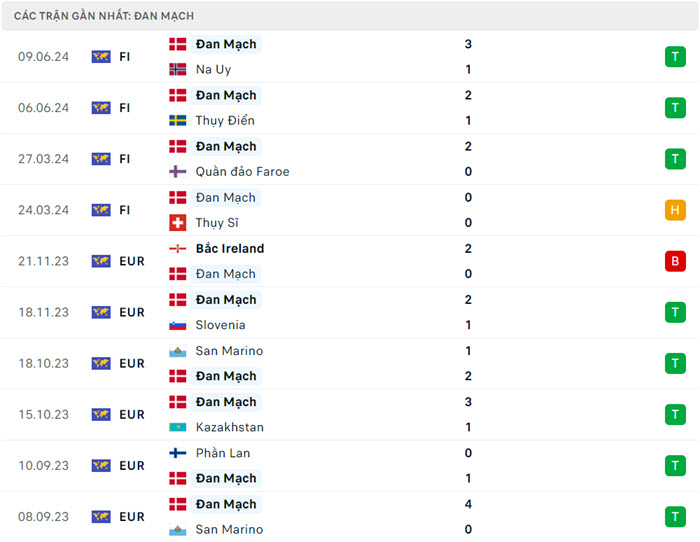Screen dimensions: 700x542
Task: Open the Slovenia team link
Action: [x=221, y=325]
